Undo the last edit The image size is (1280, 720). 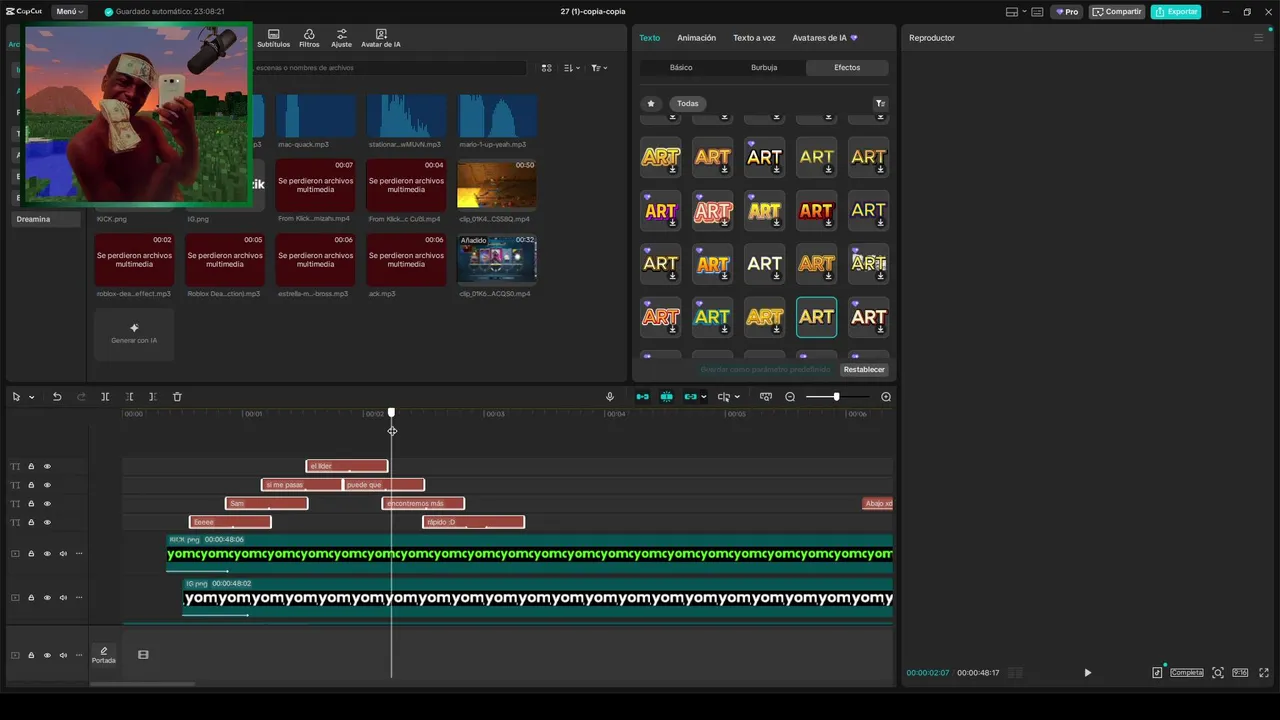[x=57, y=397]
